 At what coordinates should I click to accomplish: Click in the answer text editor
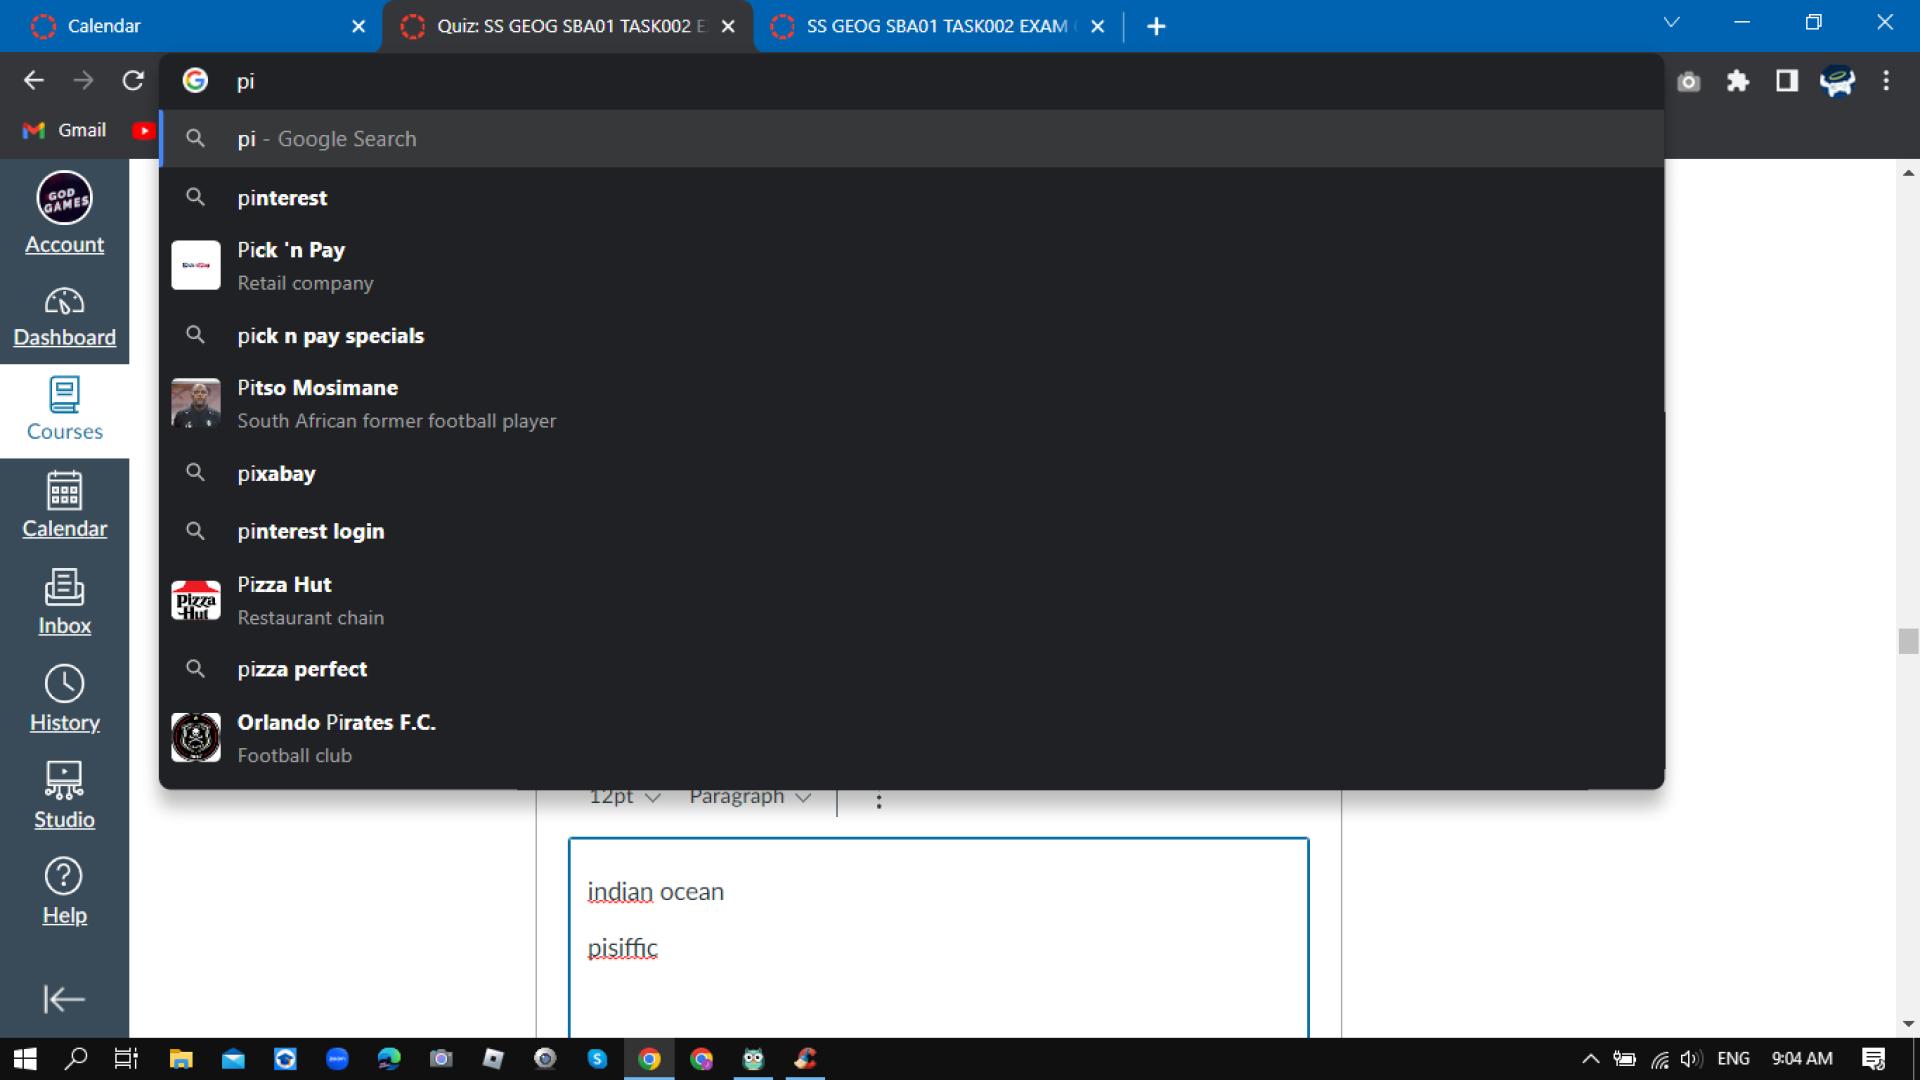[x=938, y=938]
